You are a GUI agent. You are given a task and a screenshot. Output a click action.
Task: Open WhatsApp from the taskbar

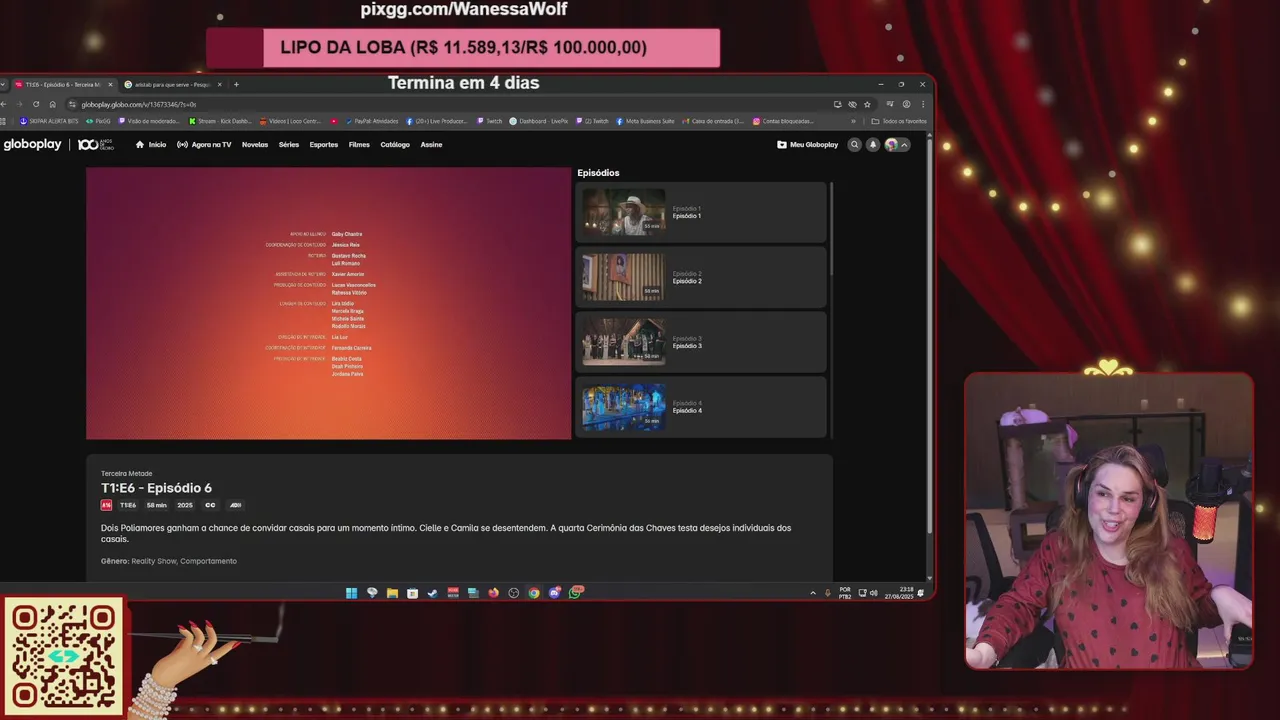point(575,593)
